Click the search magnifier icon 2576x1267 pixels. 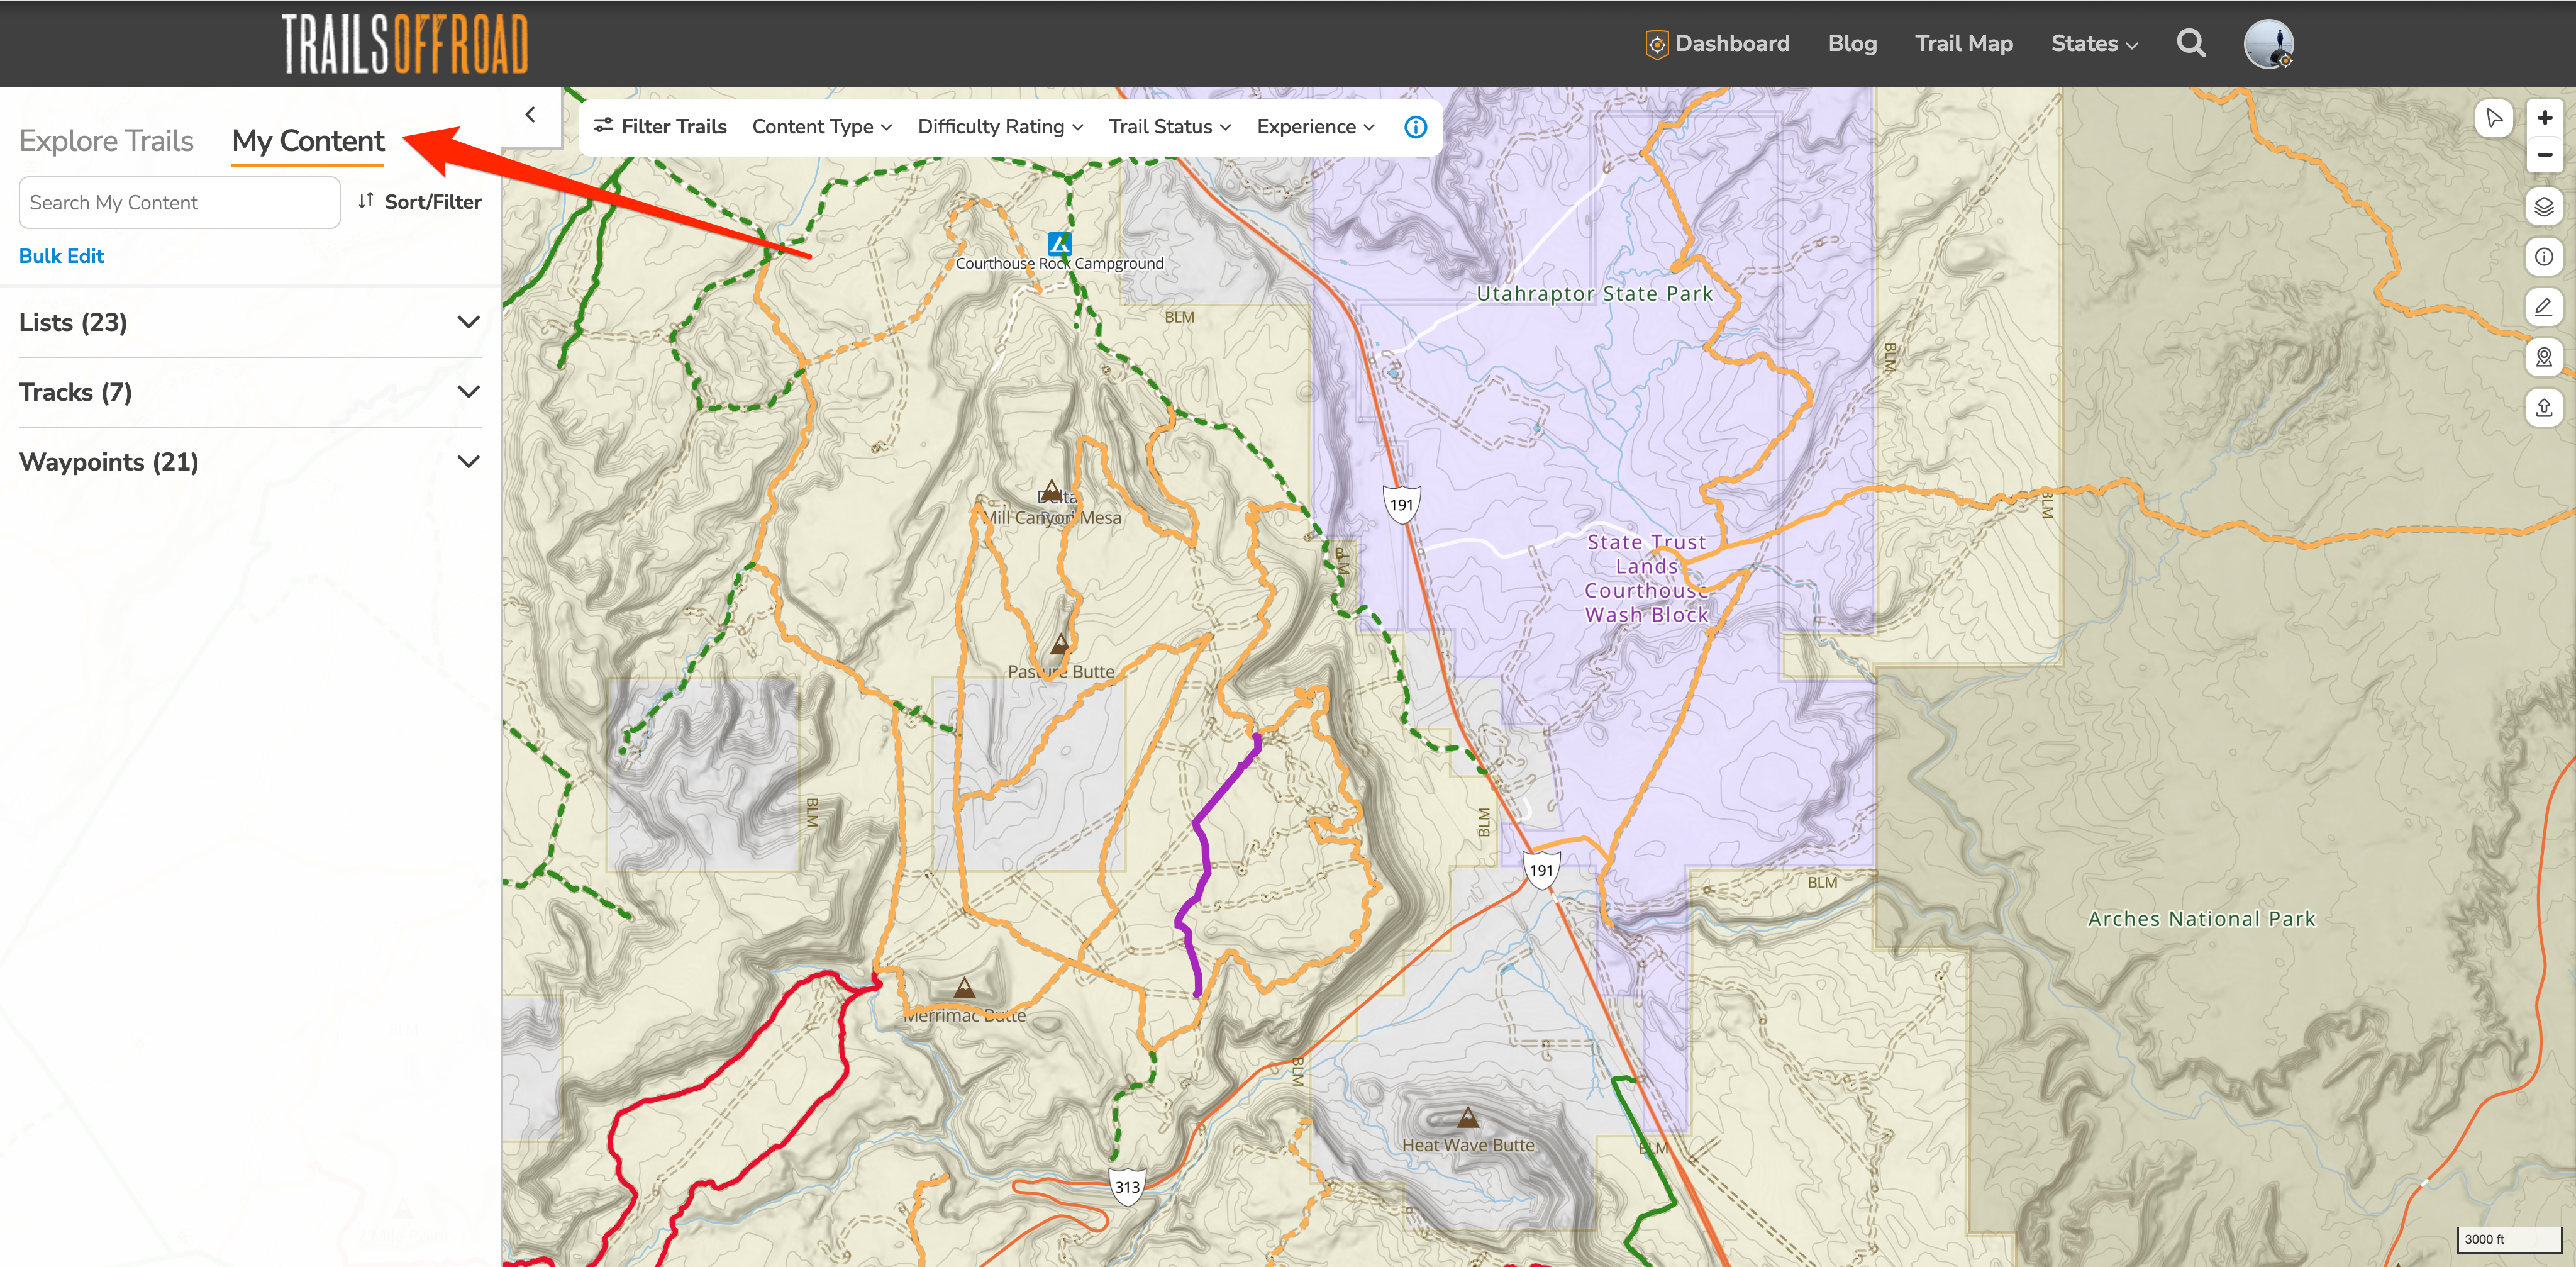(2191, 43)
